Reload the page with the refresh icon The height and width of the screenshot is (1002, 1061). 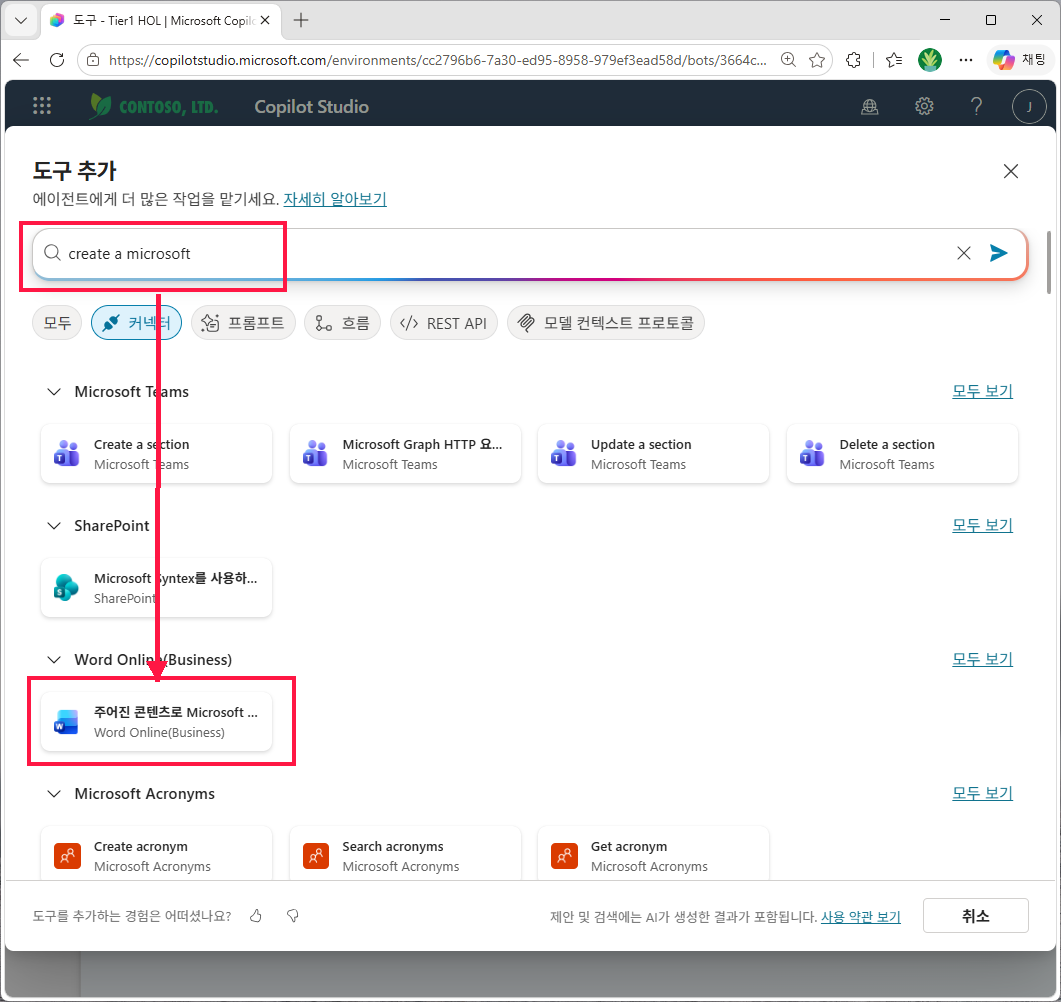(x=58, y=60)
